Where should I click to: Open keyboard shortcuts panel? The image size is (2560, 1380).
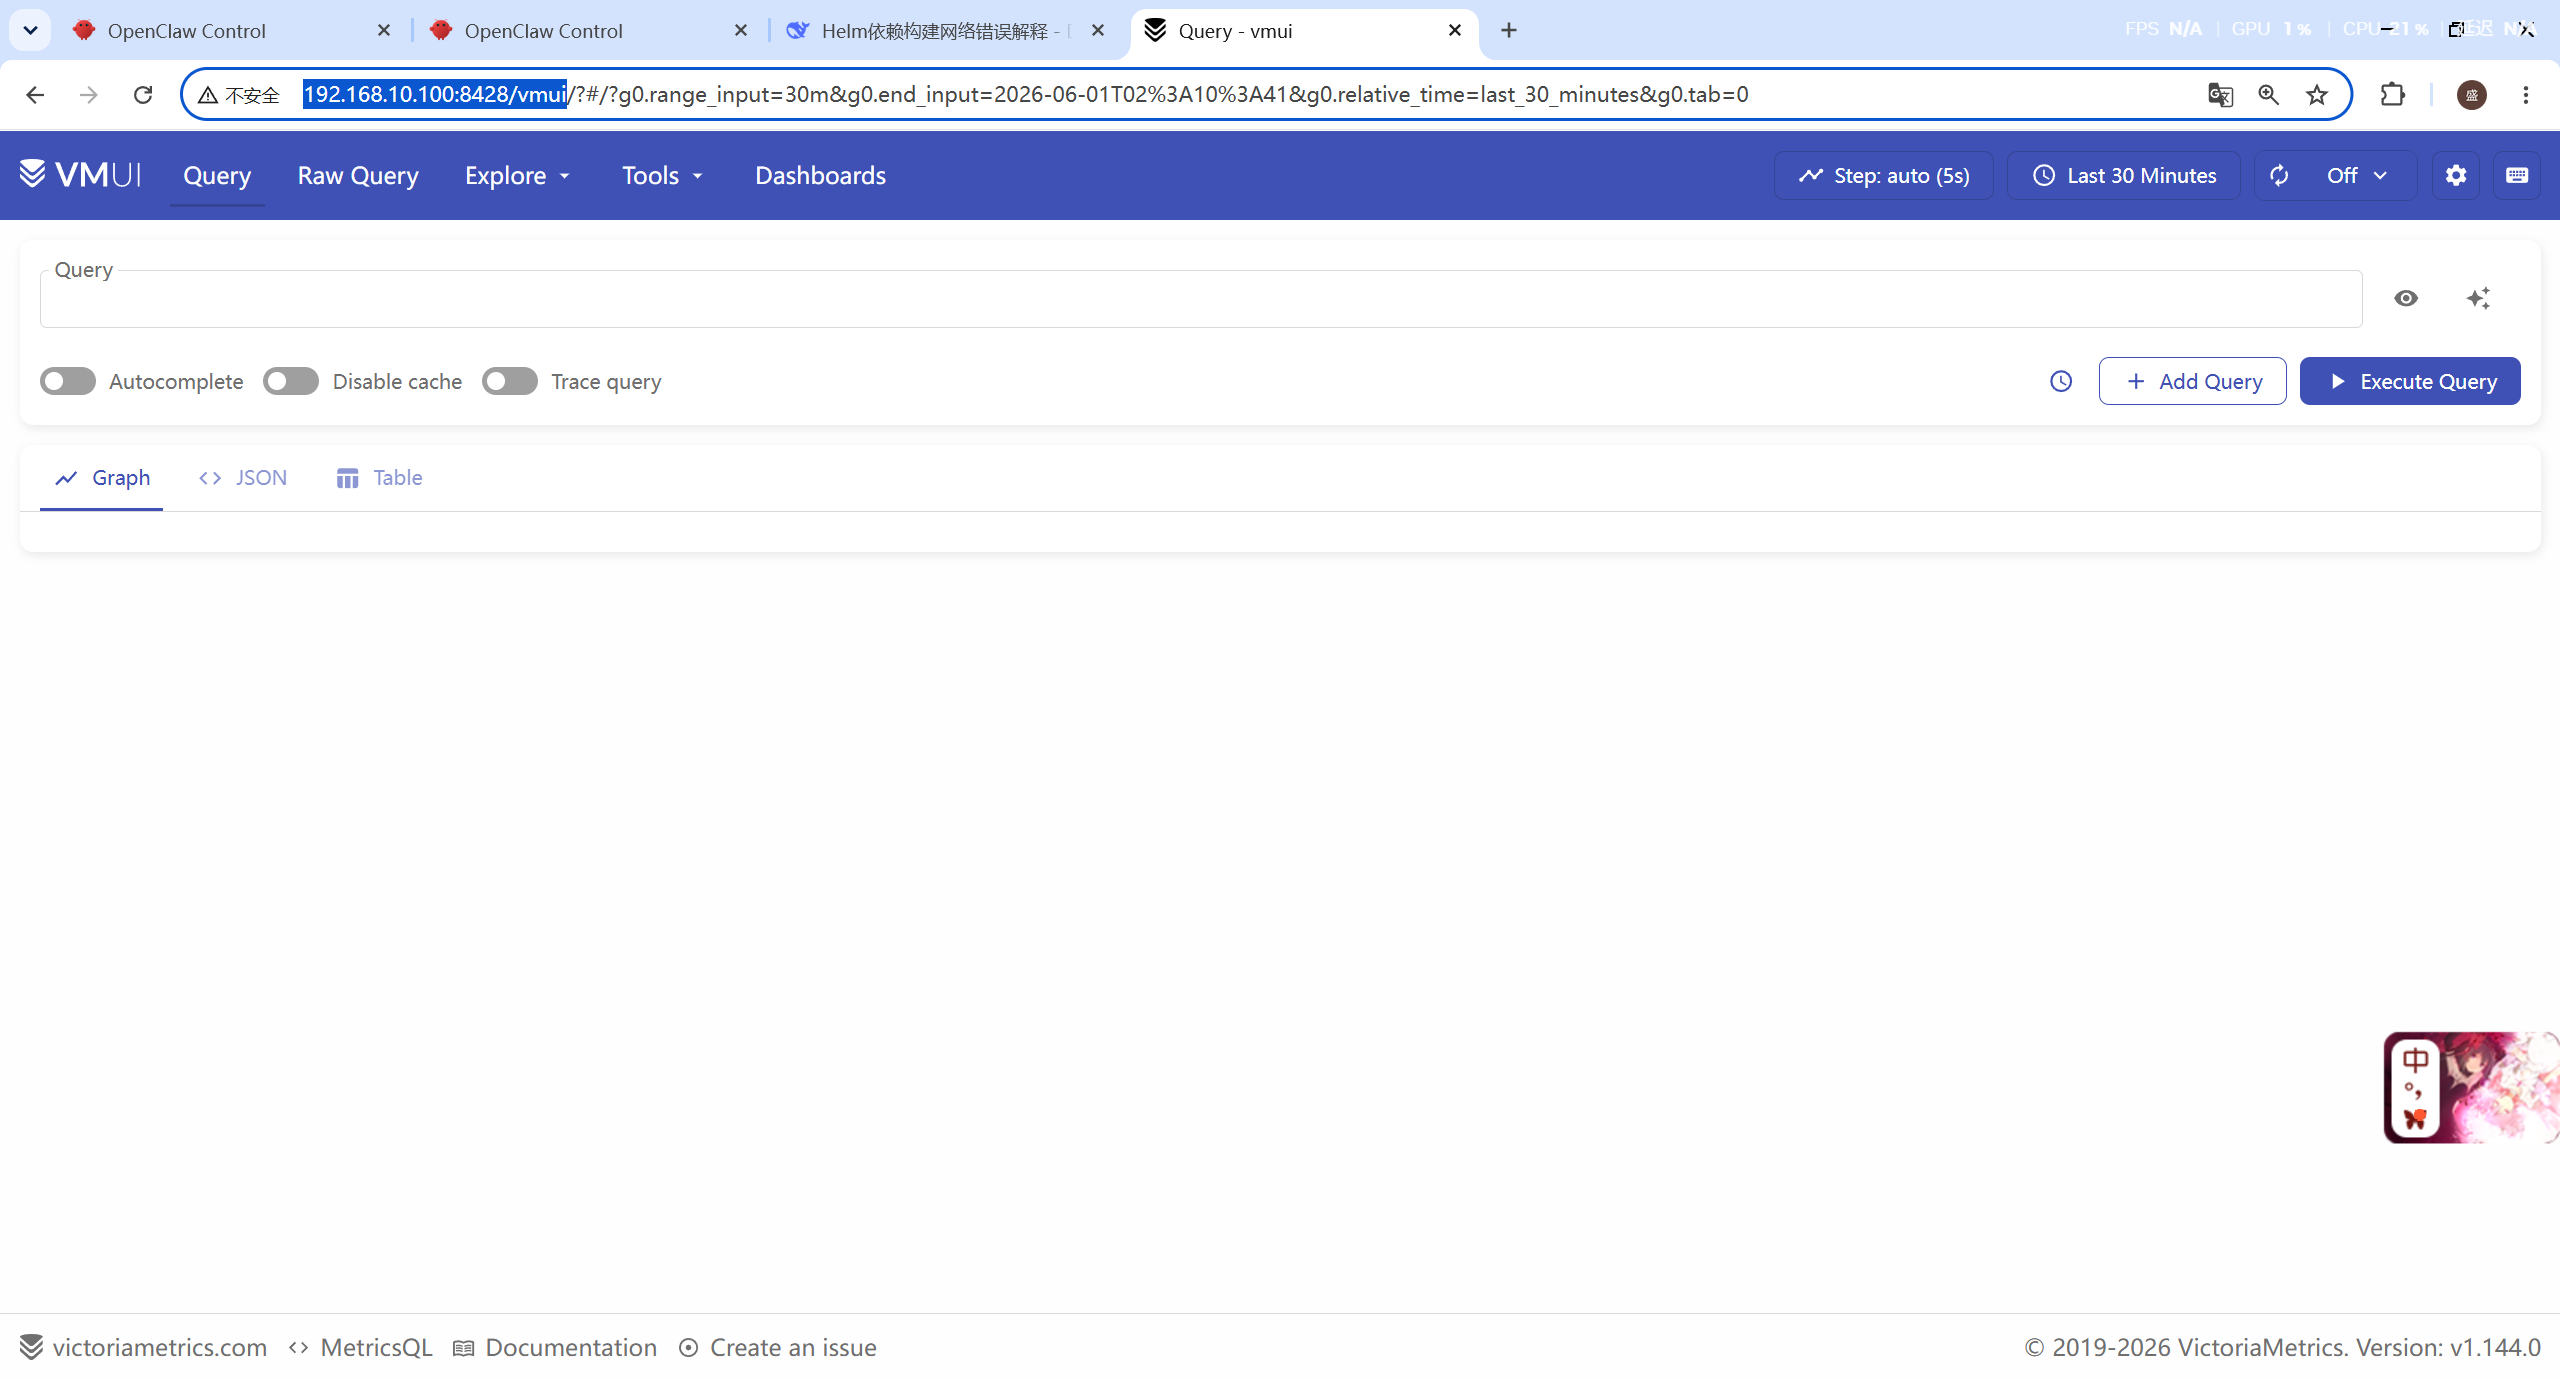2517,176
